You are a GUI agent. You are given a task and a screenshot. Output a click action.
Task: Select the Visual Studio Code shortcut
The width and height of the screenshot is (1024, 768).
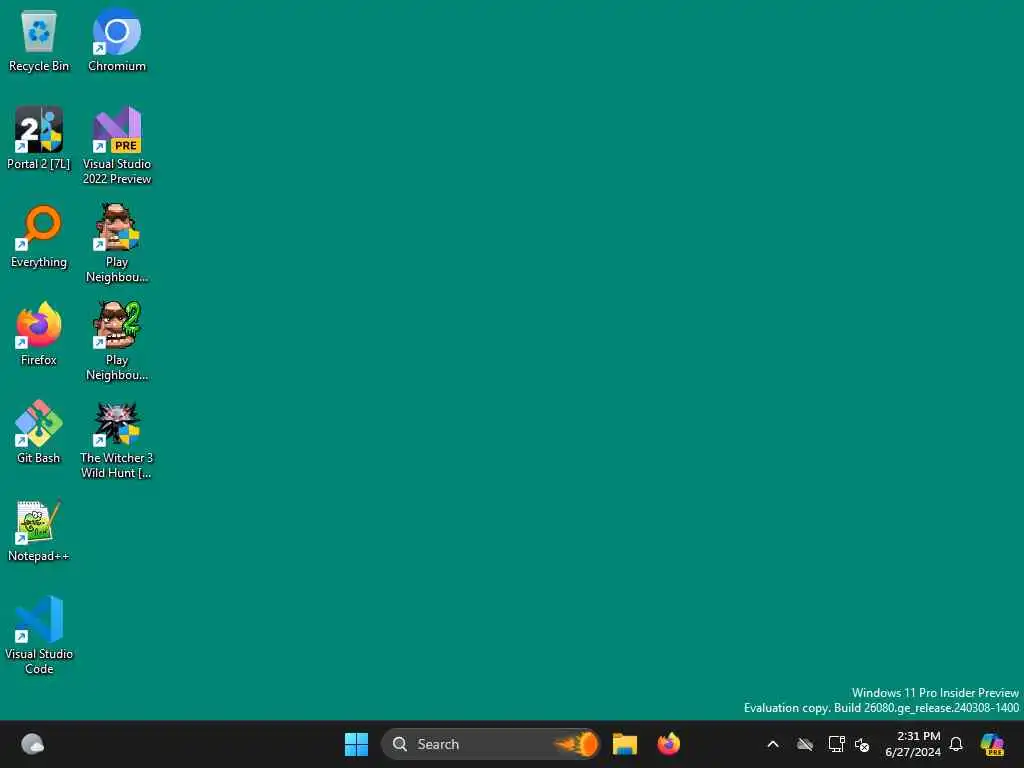(x=39, y=635)
